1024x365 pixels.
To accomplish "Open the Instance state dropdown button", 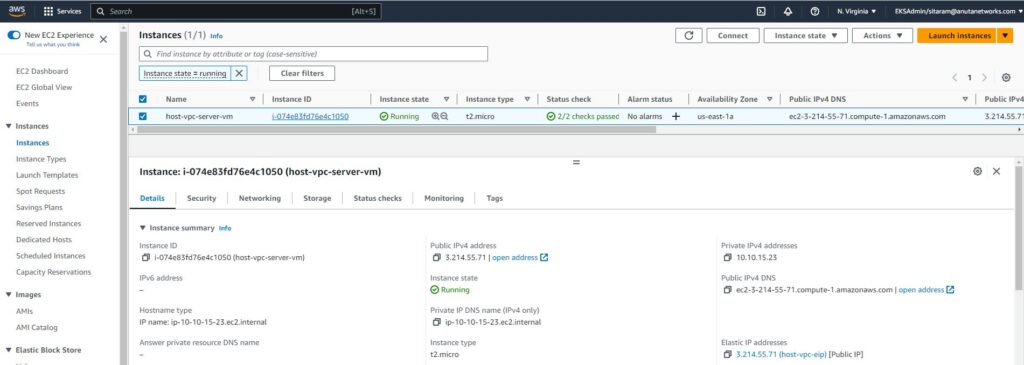I will click(x=805, y=36).
